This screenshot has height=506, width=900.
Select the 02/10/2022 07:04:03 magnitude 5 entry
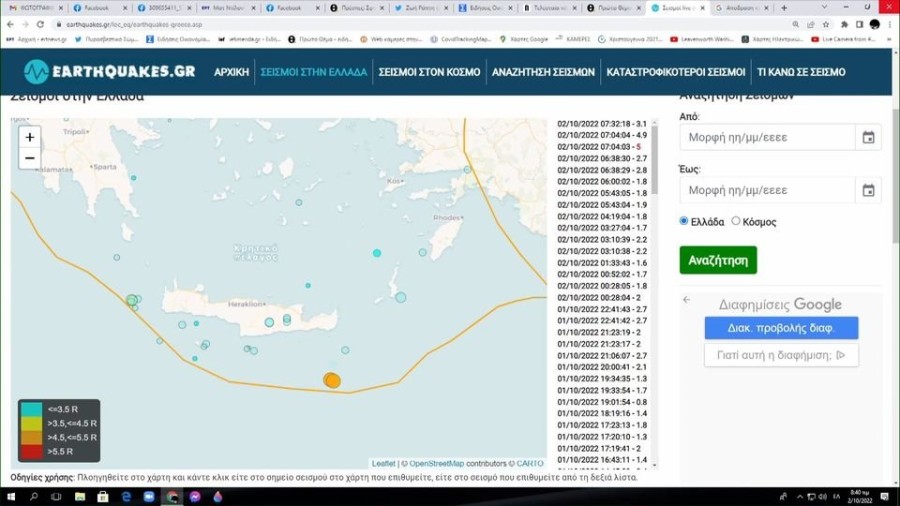coord(599,147)
